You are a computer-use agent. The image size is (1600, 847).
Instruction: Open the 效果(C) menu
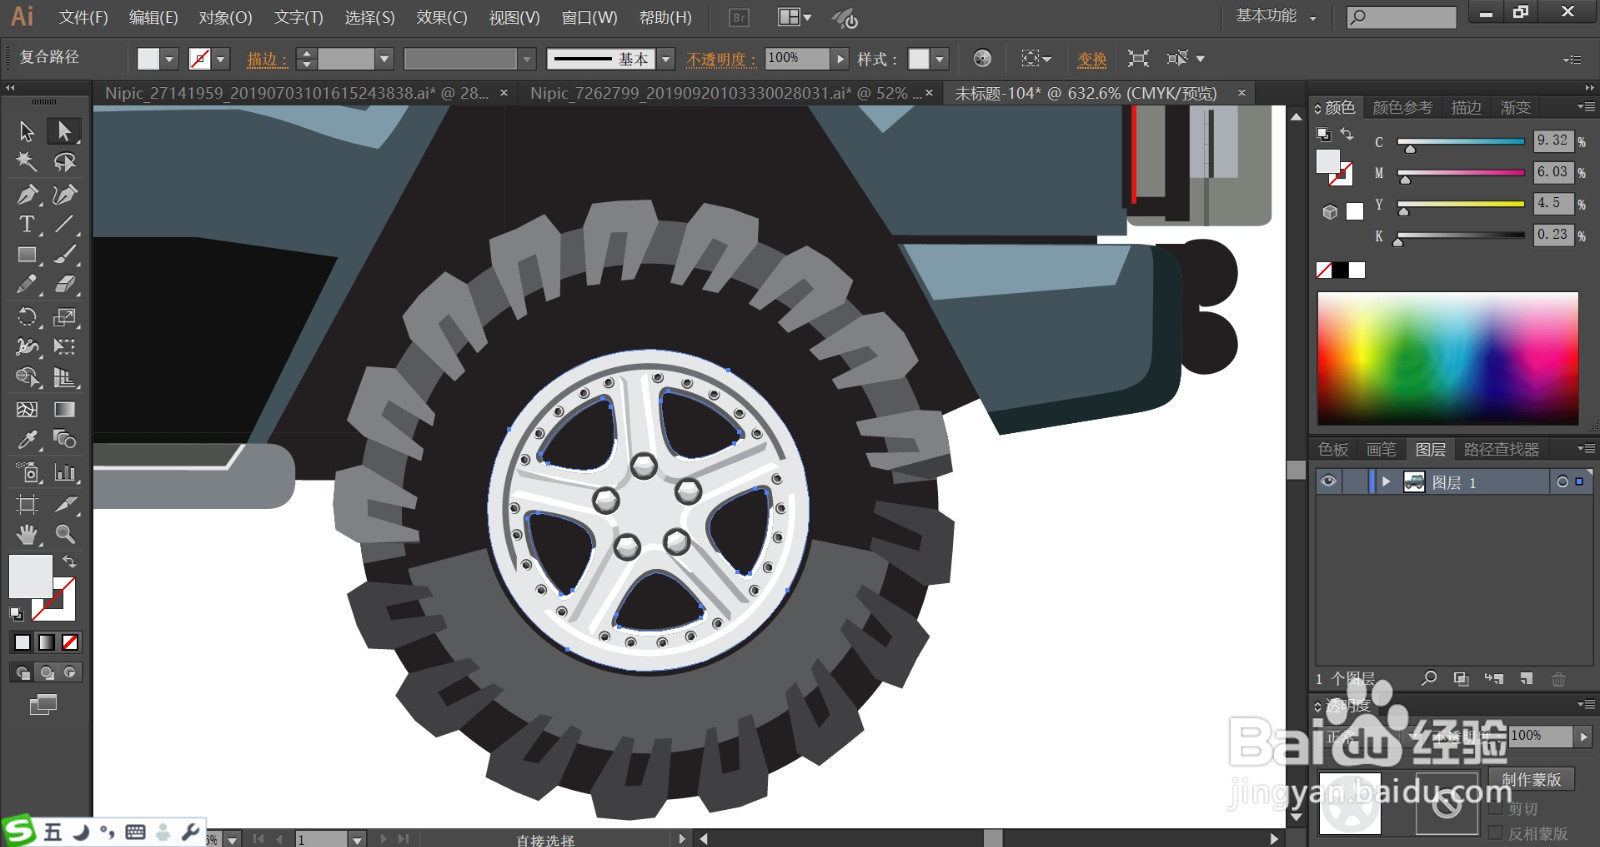[441, 17]
